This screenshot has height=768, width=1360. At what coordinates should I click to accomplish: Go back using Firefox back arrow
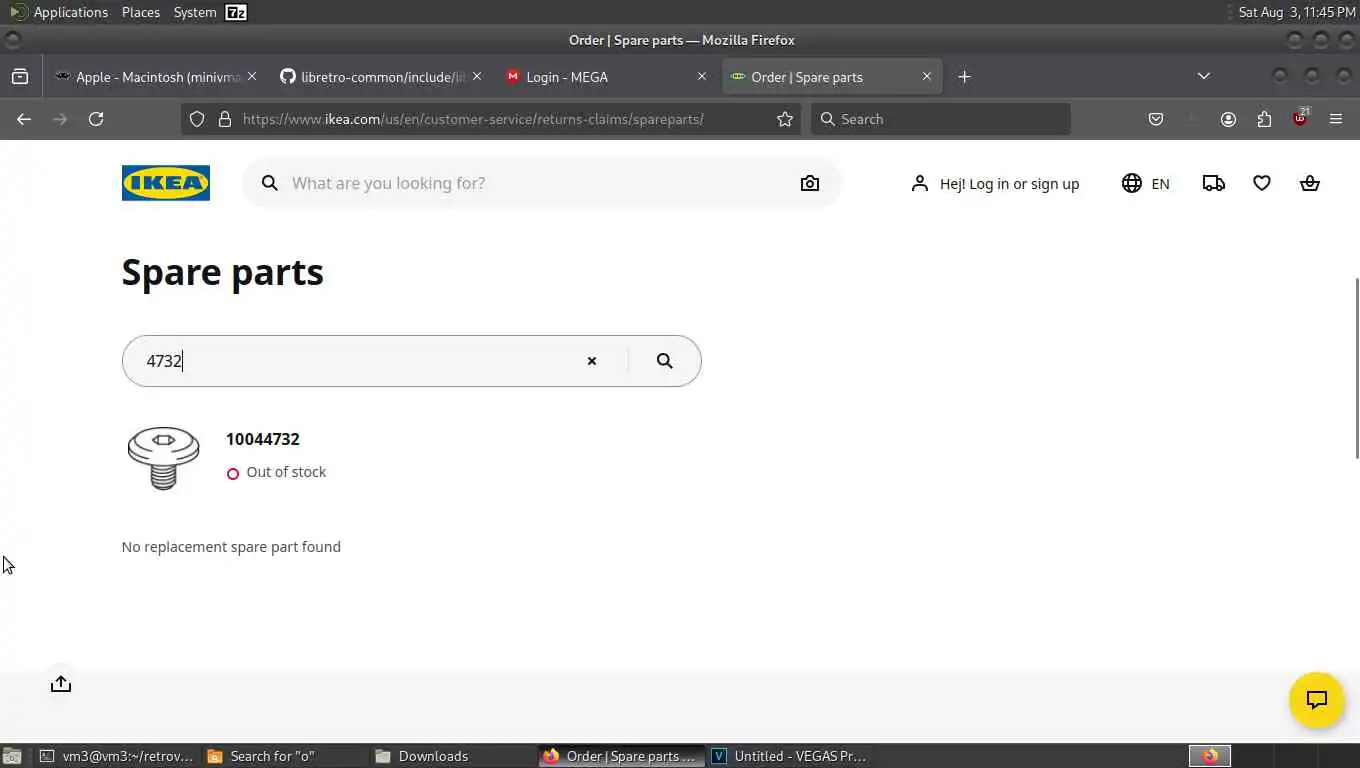(x=24, y=119)
